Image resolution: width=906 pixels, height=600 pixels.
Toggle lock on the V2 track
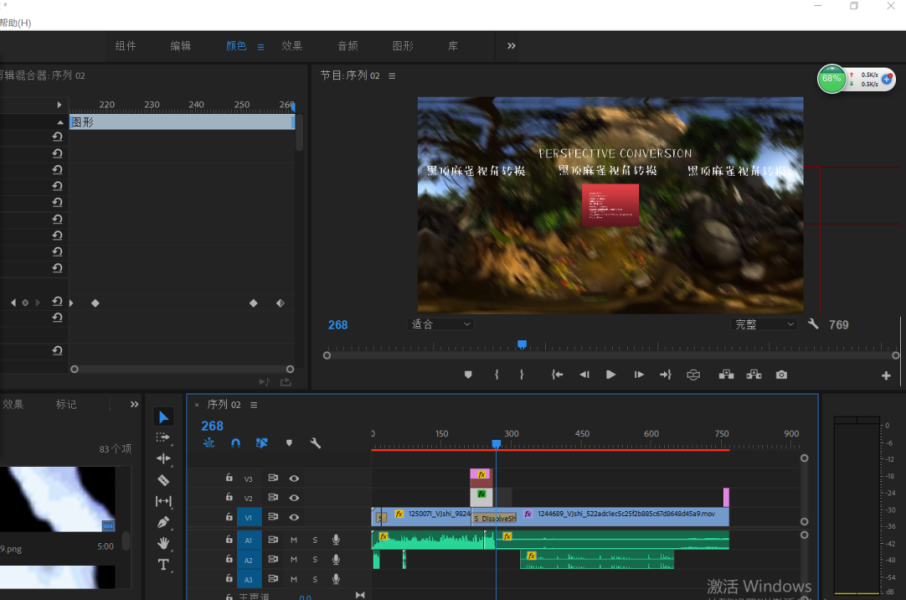coord(229,498)
